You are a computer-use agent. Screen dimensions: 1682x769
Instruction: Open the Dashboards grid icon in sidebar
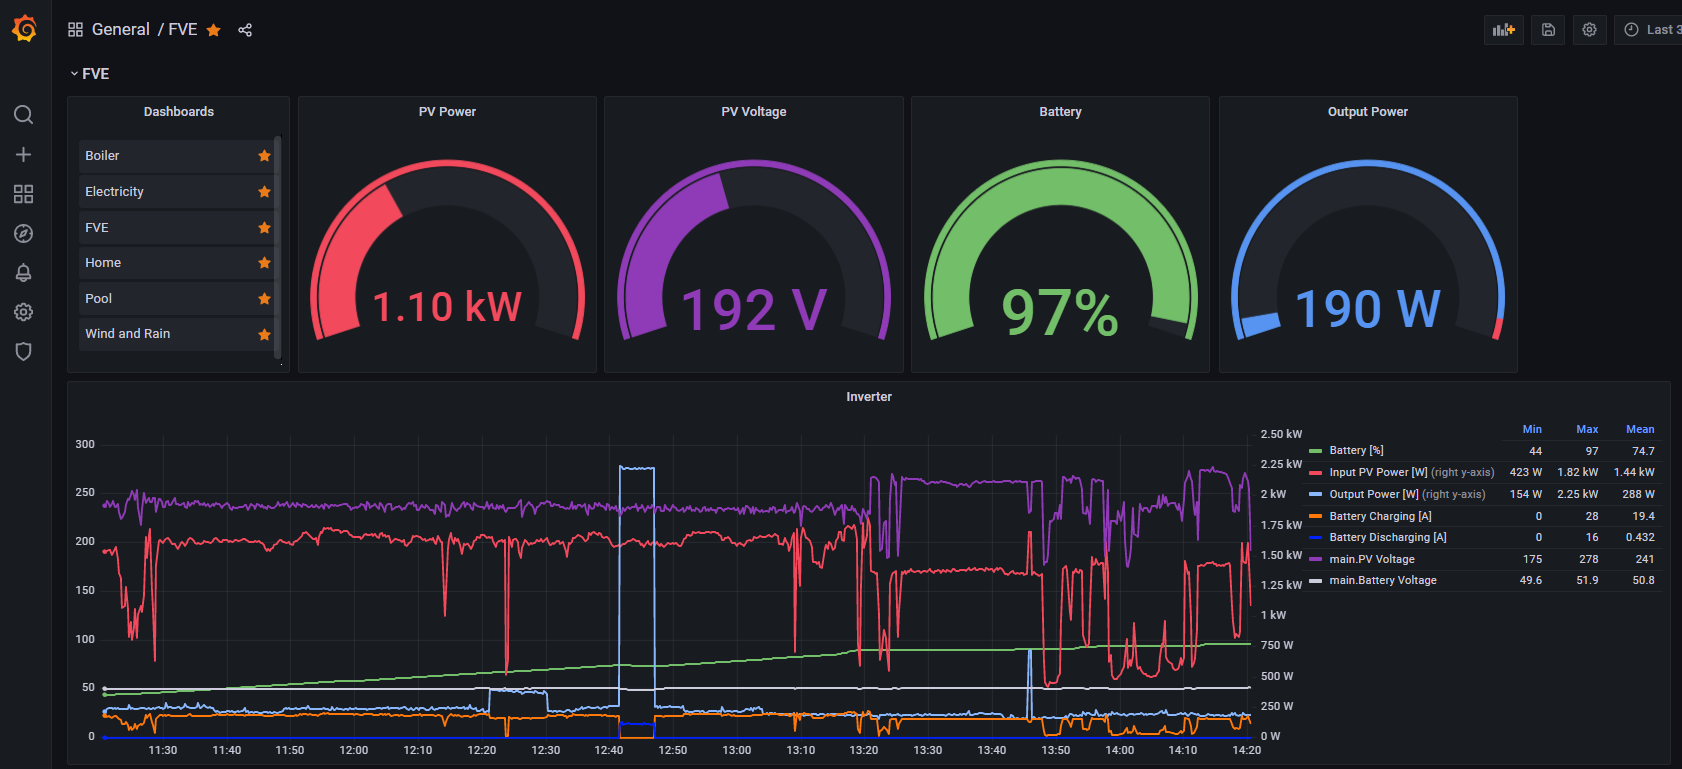[24, 194]
